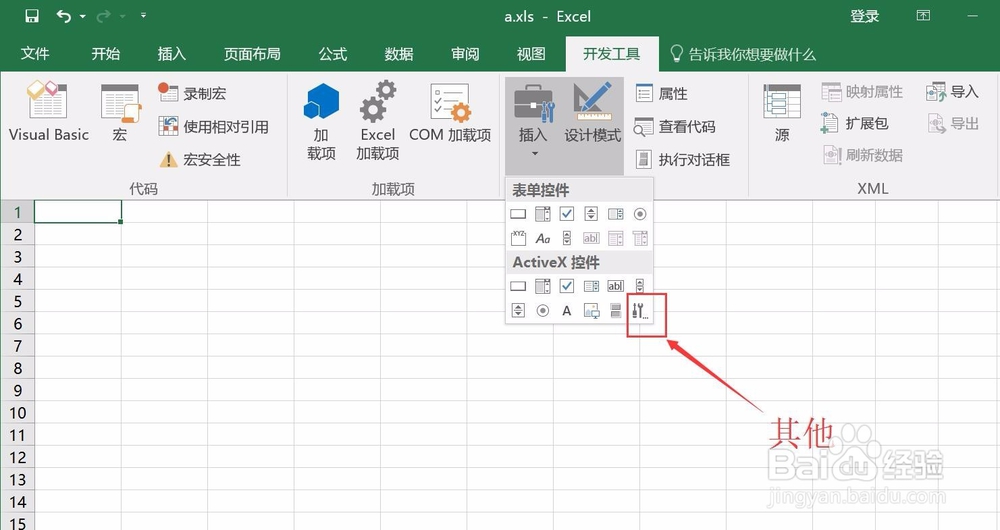Click 刷新数据 refresh data

(863, 155)
